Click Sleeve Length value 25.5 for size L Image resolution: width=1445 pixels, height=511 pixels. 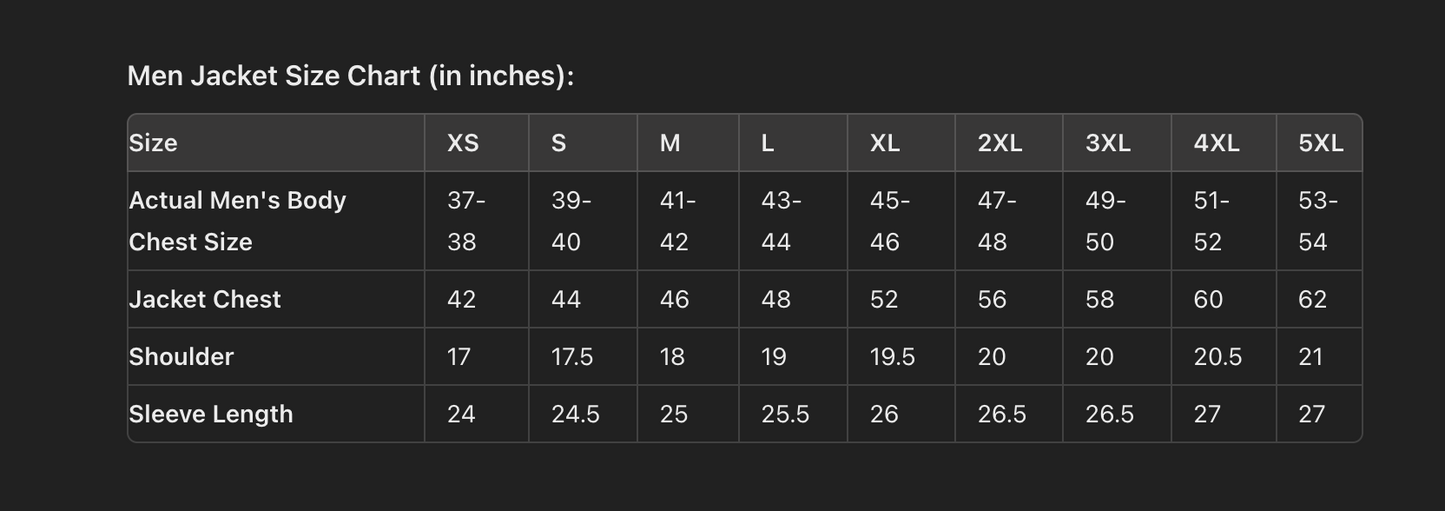click(785, 414)
